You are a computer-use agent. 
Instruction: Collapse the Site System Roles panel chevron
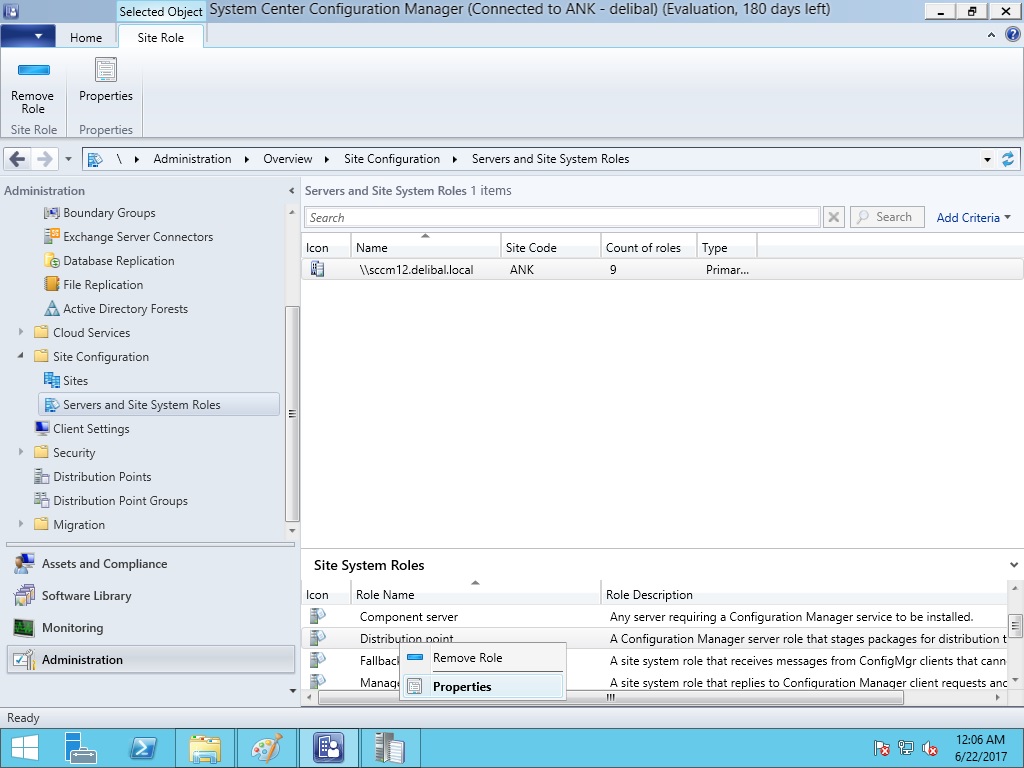click(x=1014, y=566)
